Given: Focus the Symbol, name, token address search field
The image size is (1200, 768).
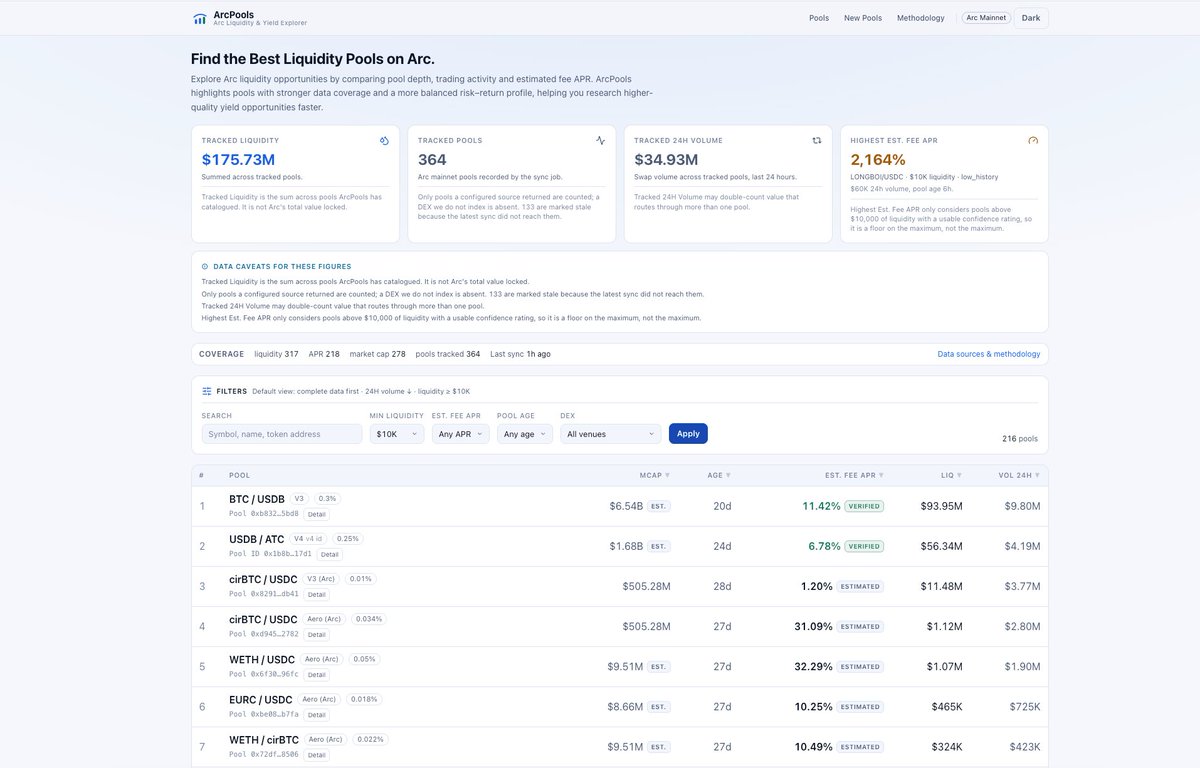Looking at the screenshot, I should click(282, 434).
